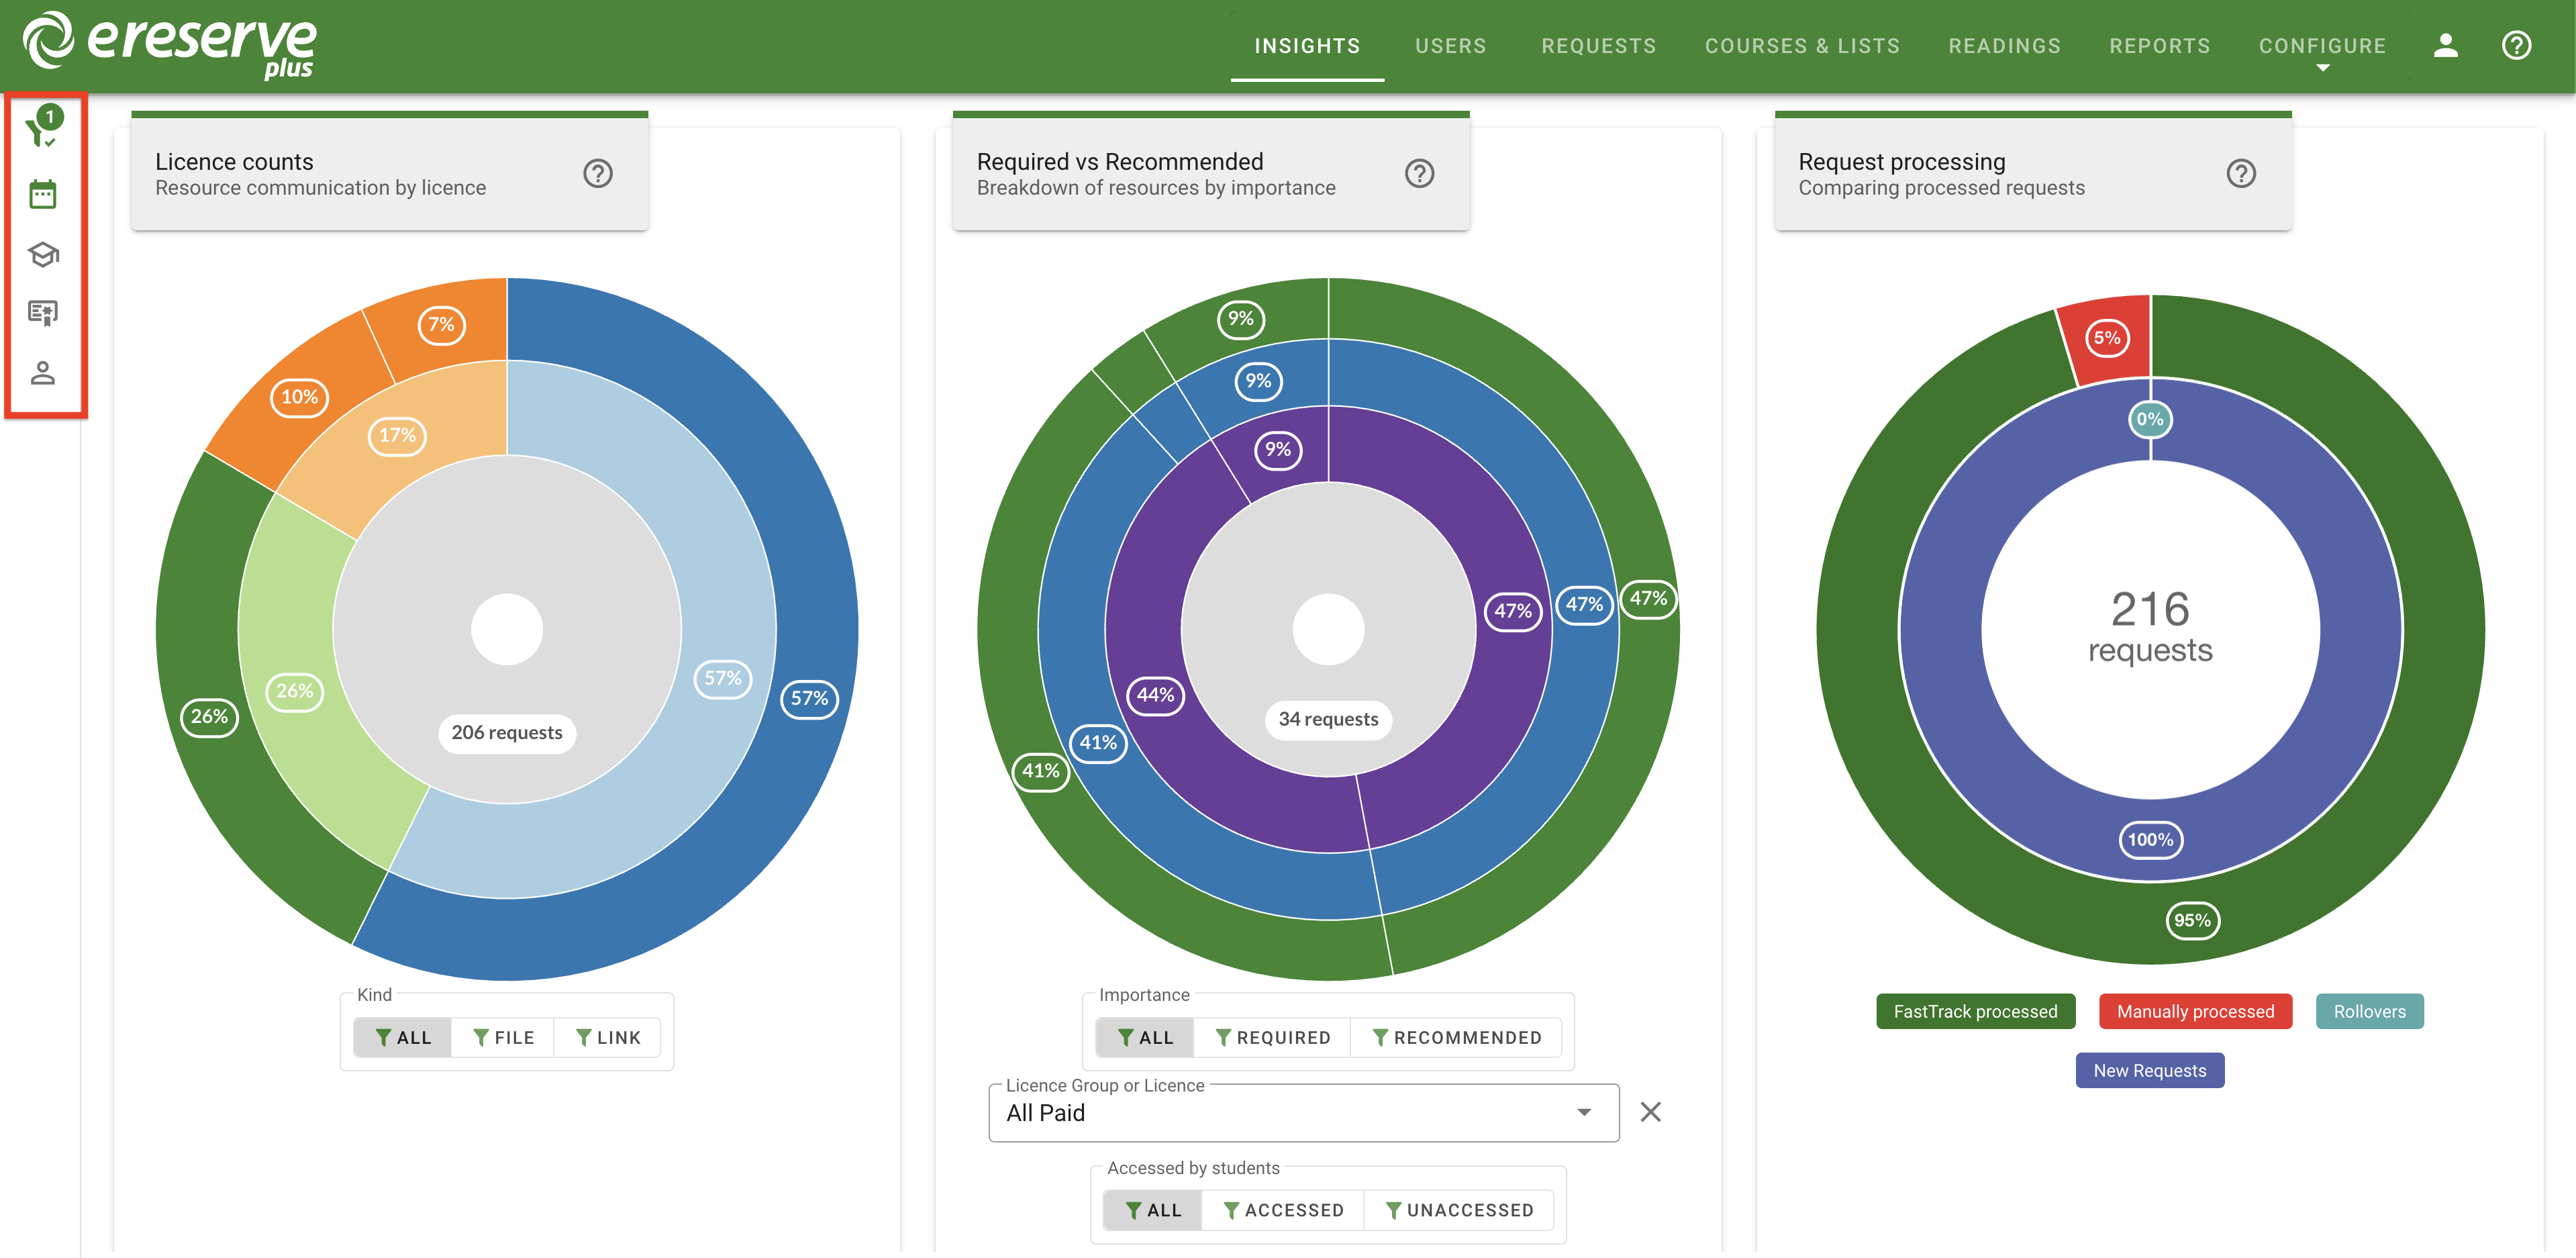Switch to the READINGS tab

2004,45
